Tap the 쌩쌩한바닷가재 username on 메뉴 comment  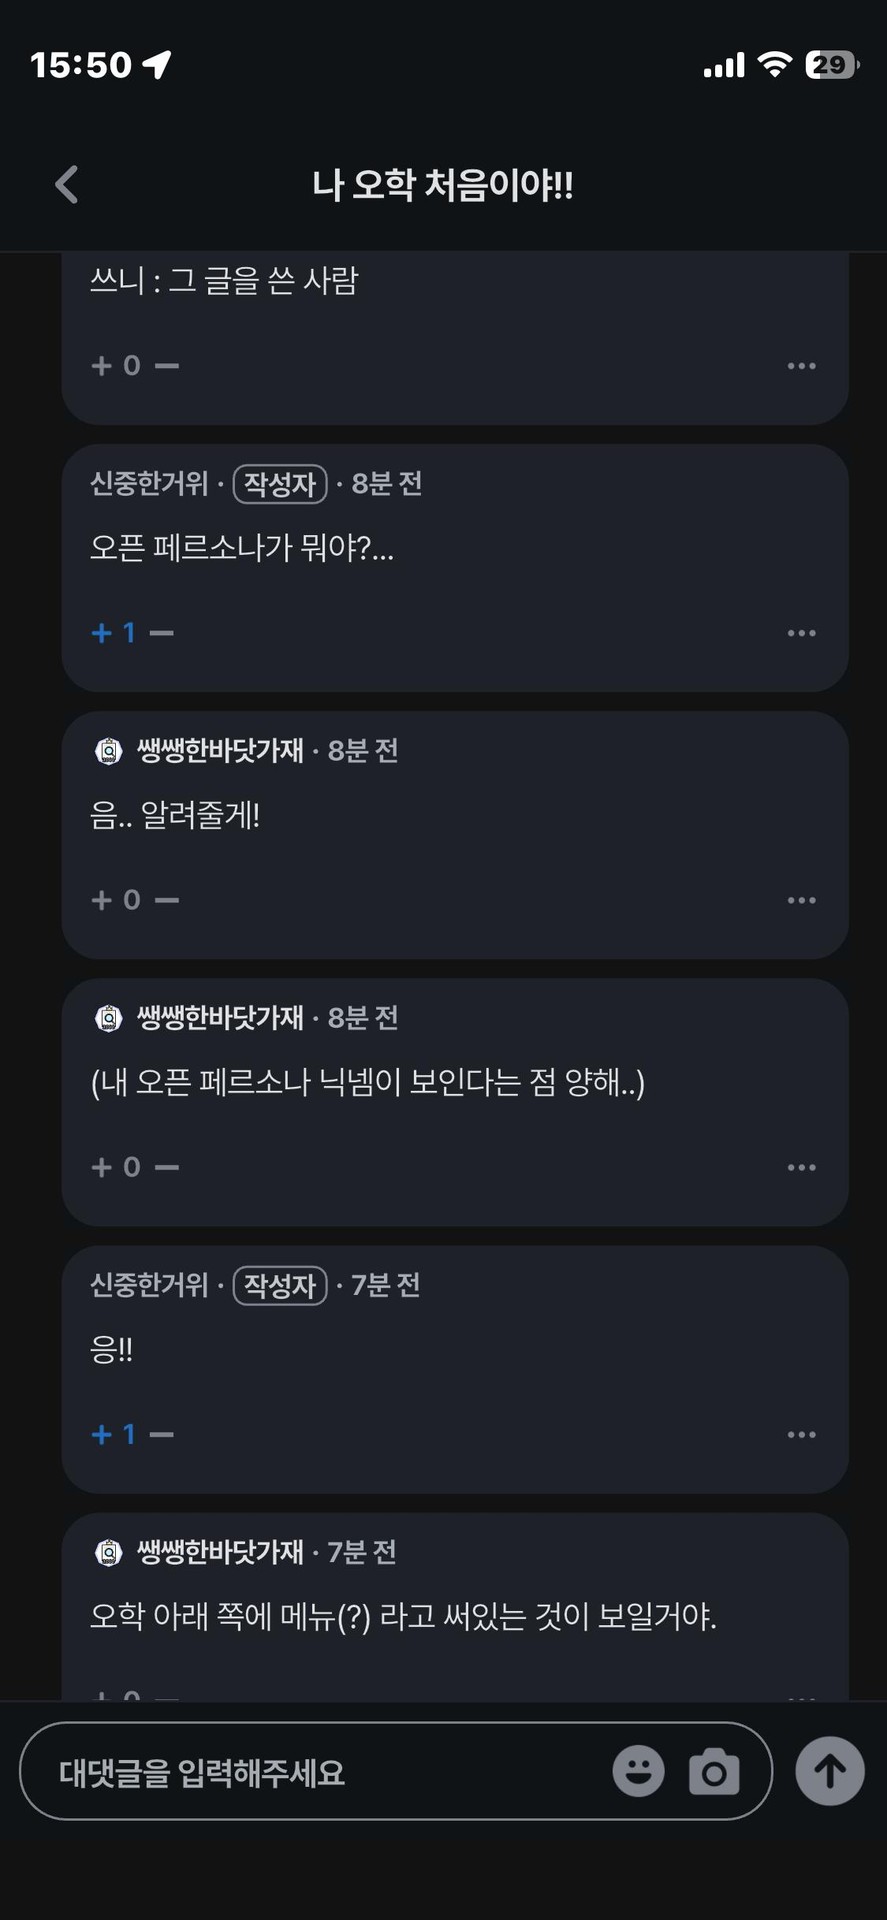(x=220, y=1552)
